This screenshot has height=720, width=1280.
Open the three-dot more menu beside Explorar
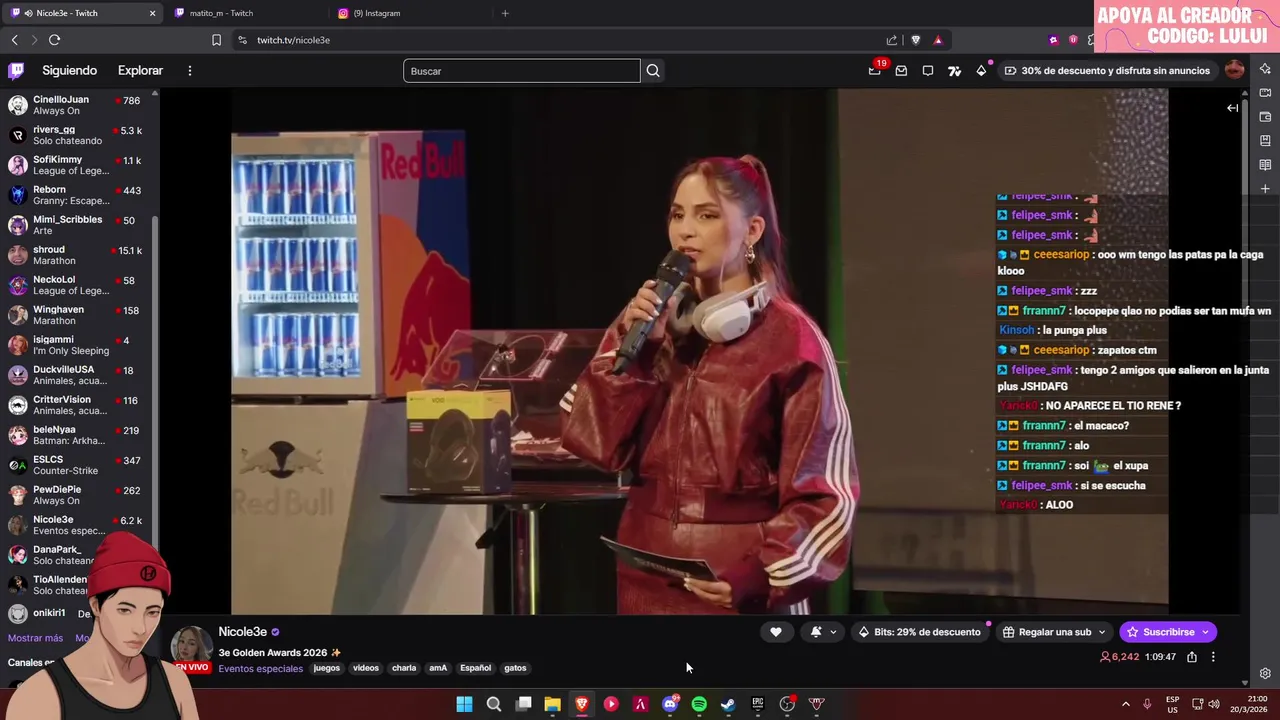click(189, 71)
